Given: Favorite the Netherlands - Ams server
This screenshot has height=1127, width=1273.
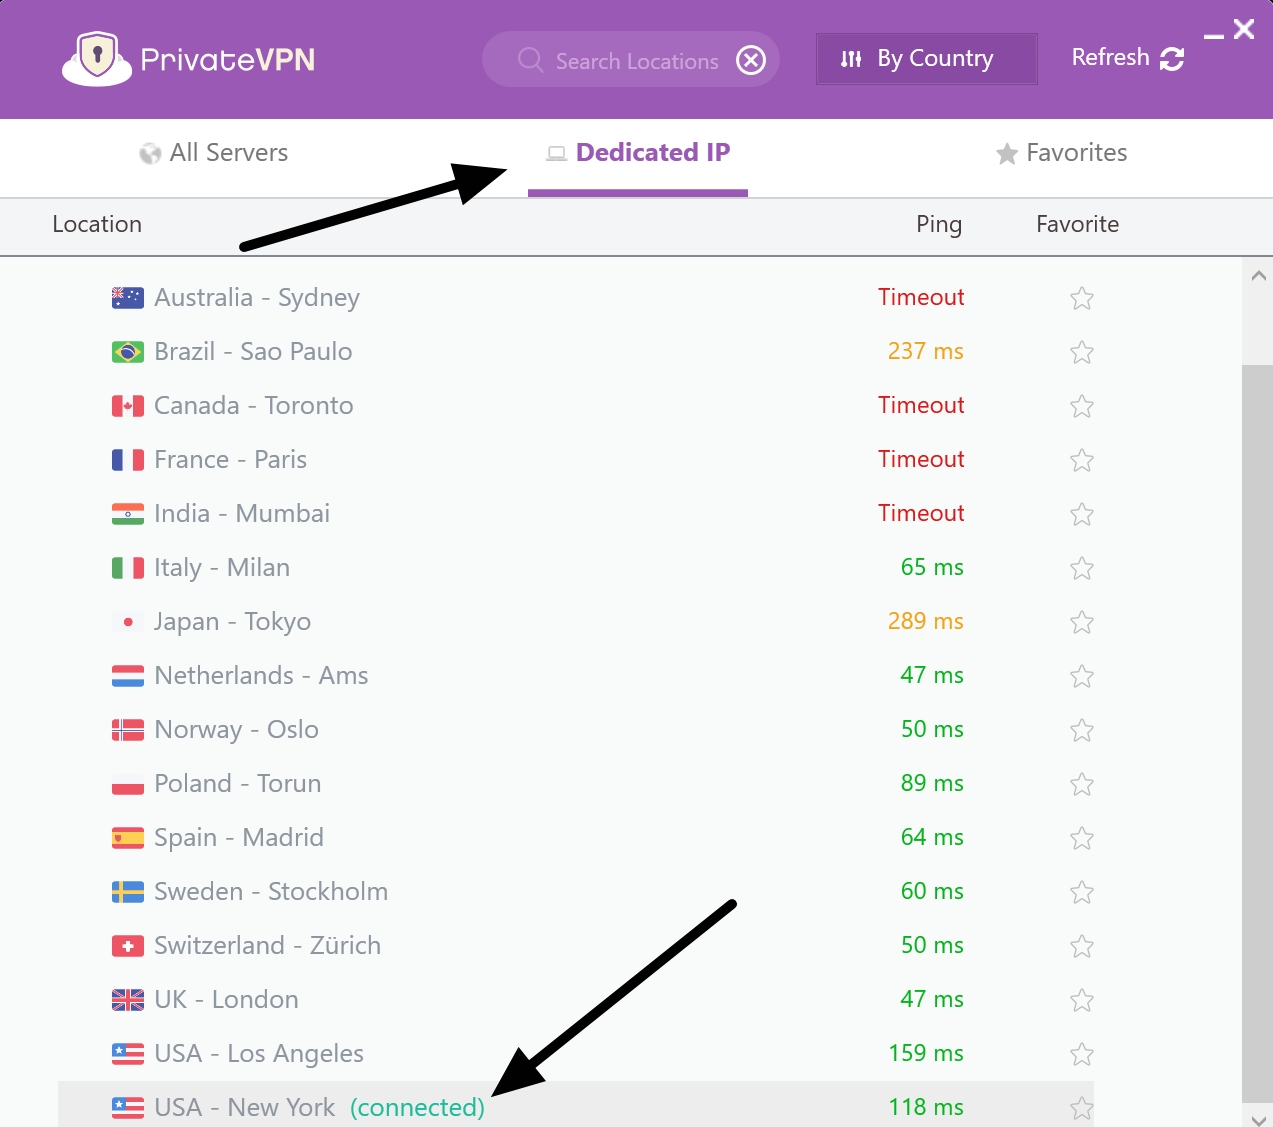Looking at the screenshot, I should click(1081, 676).
